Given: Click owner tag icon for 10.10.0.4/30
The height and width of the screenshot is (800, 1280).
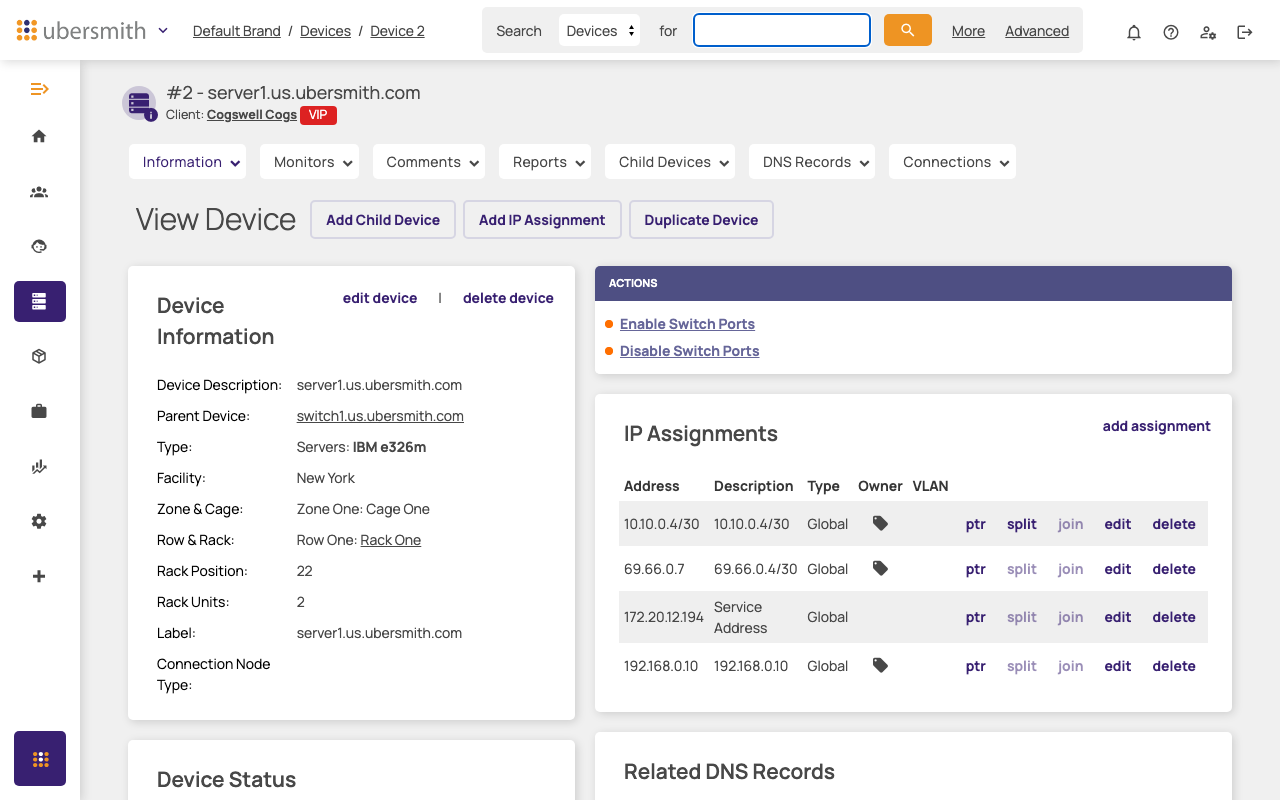Looking at the screenshot, I should point(880,523).
